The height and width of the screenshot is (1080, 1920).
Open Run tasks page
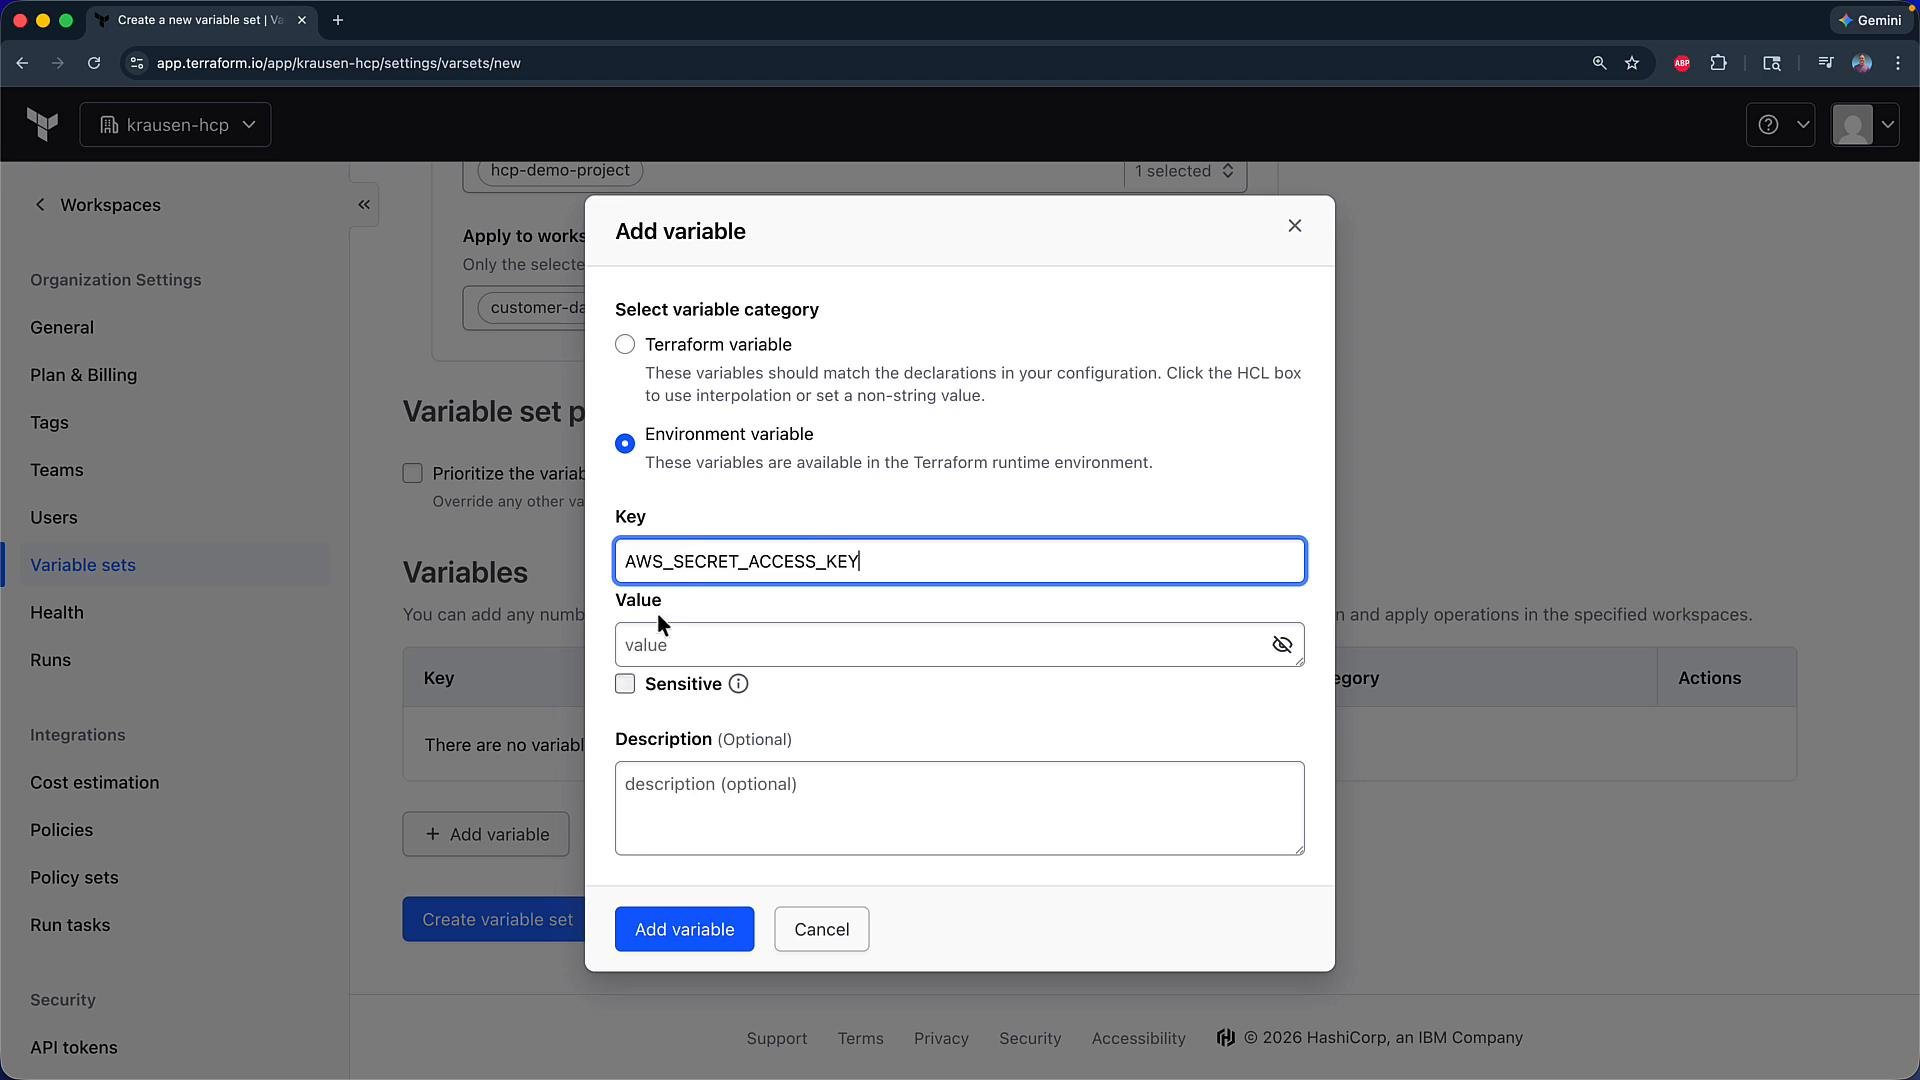(70, 925)
